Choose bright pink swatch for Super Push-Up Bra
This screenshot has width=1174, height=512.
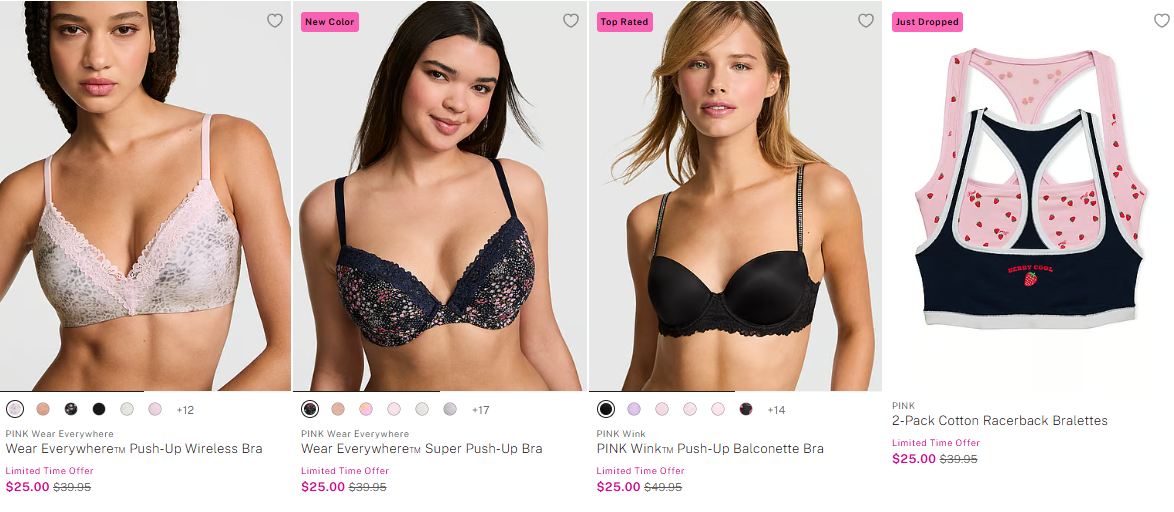click(x=366, y=409)
